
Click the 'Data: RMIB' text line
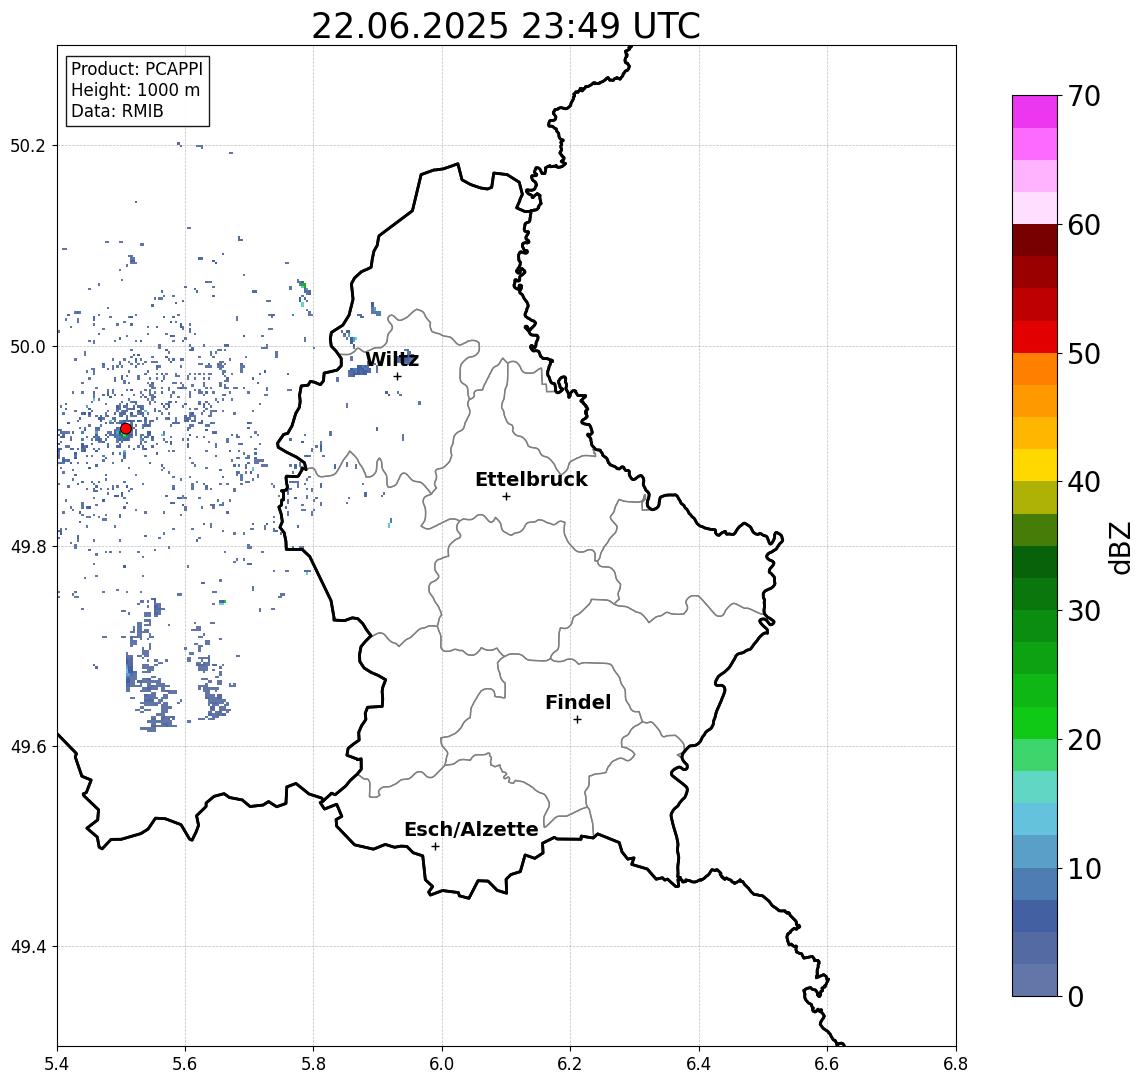coord(117,111)
